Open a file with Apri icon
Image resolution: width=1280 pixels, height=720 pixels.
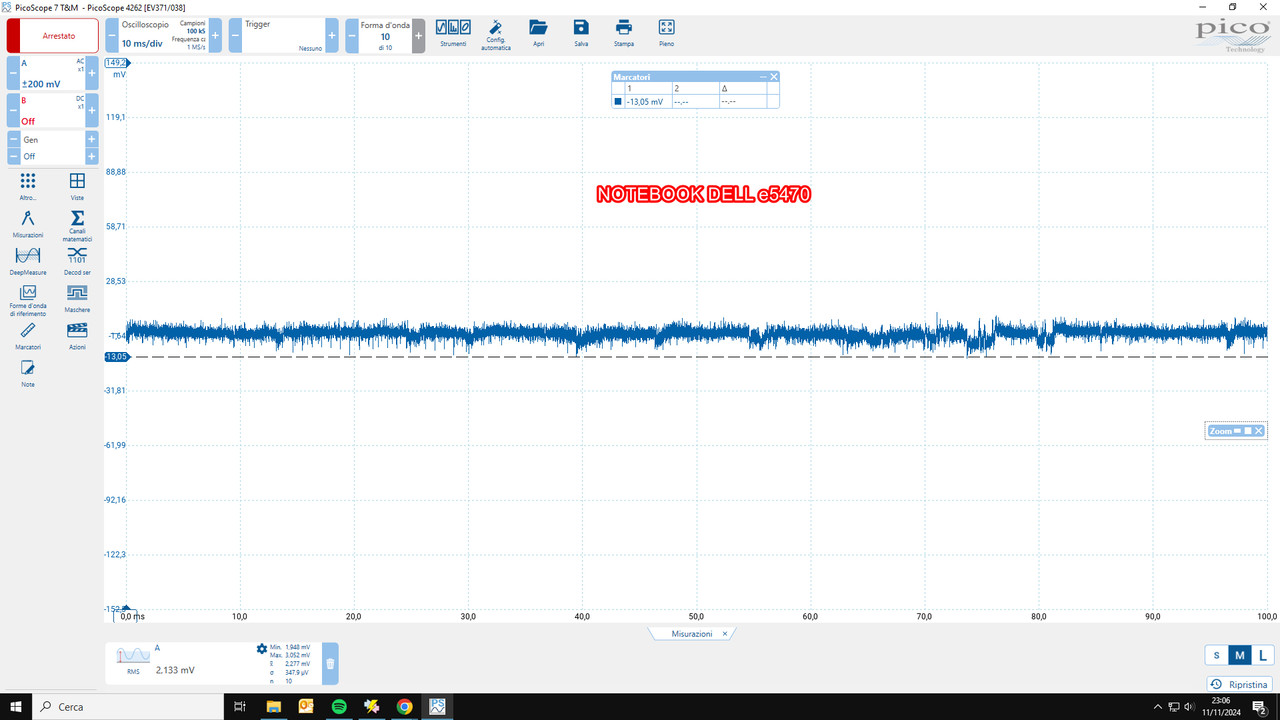pos(539,33)
